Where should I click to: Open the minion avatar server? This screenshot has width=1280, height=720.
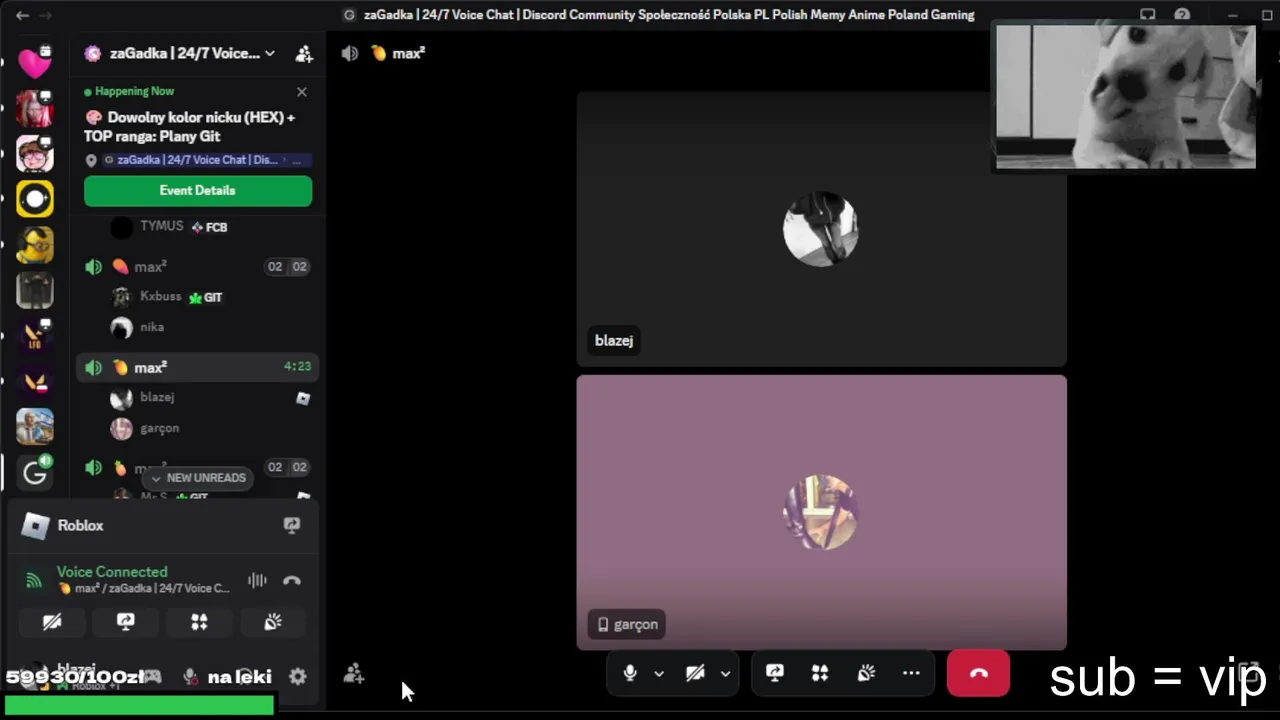click(x=34, y=245)
